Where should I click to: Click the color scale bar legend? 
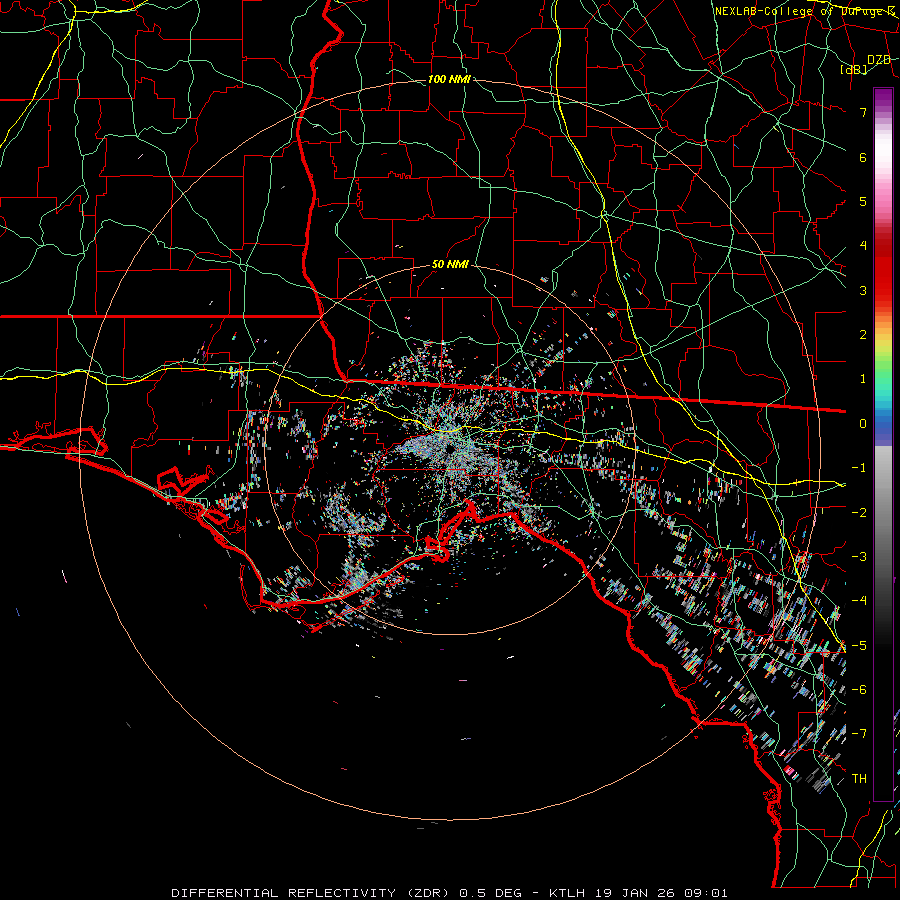[x=883, y=444]
